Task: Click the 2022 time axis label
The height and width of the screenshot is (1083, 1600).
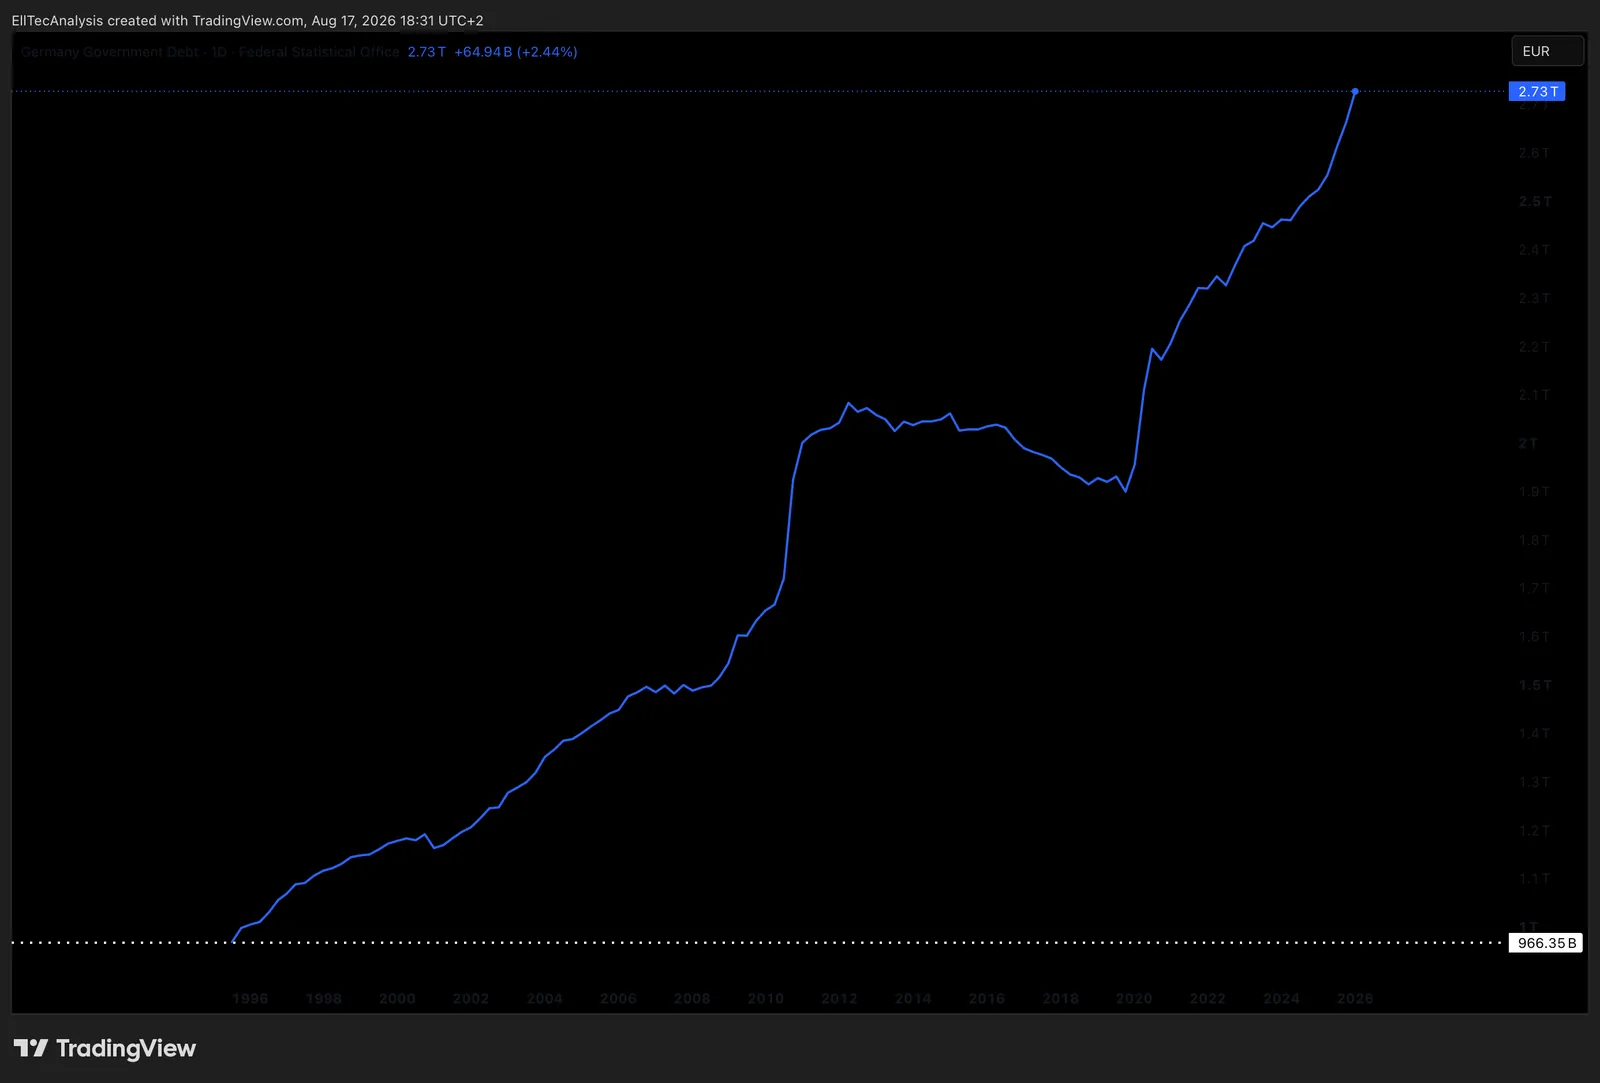Action: click(x=1208, y=998)
